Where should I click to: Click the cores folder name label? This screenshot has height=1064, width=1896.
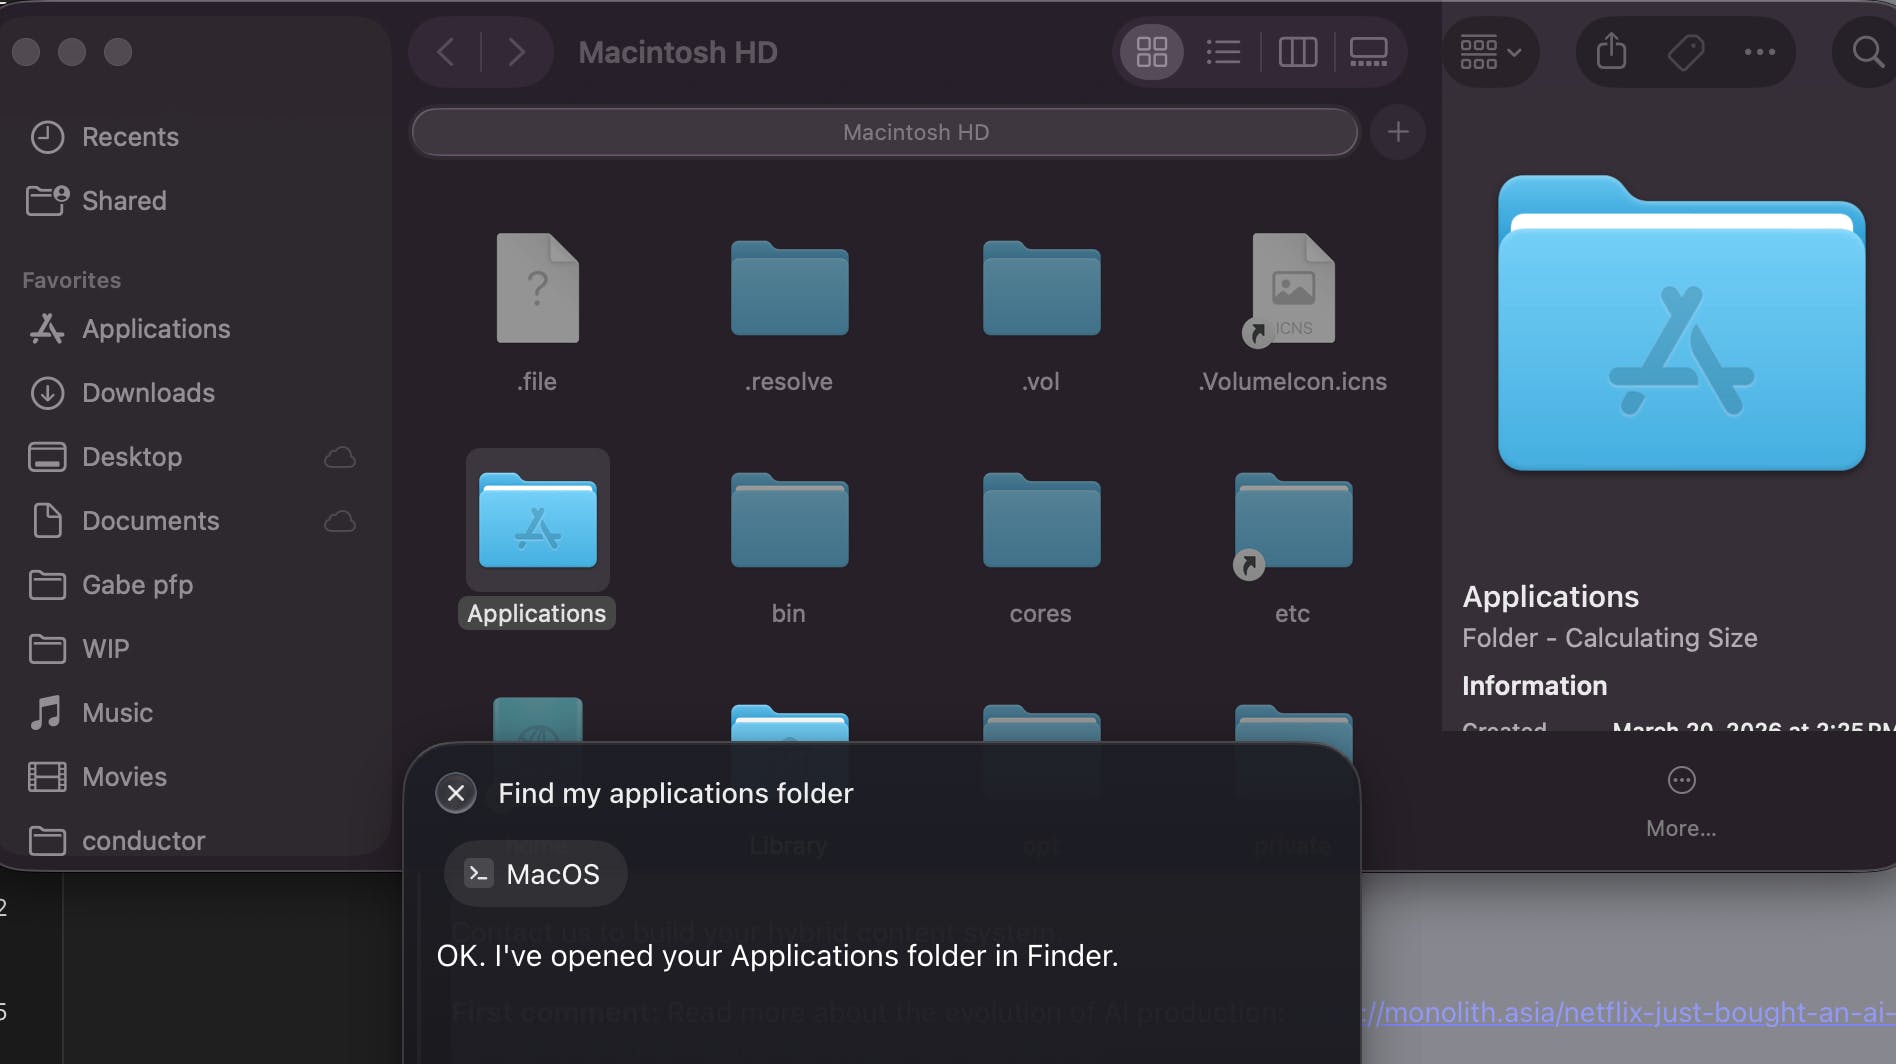(x=1041, y=613)
